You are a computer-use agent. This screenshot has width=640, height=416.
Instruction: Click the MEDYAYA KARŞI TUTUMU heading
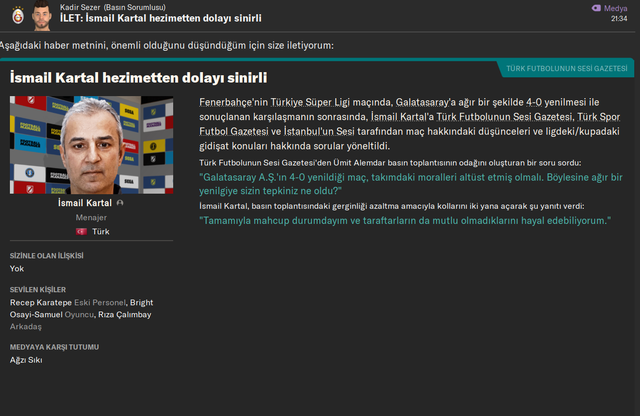tap(54, 347)
